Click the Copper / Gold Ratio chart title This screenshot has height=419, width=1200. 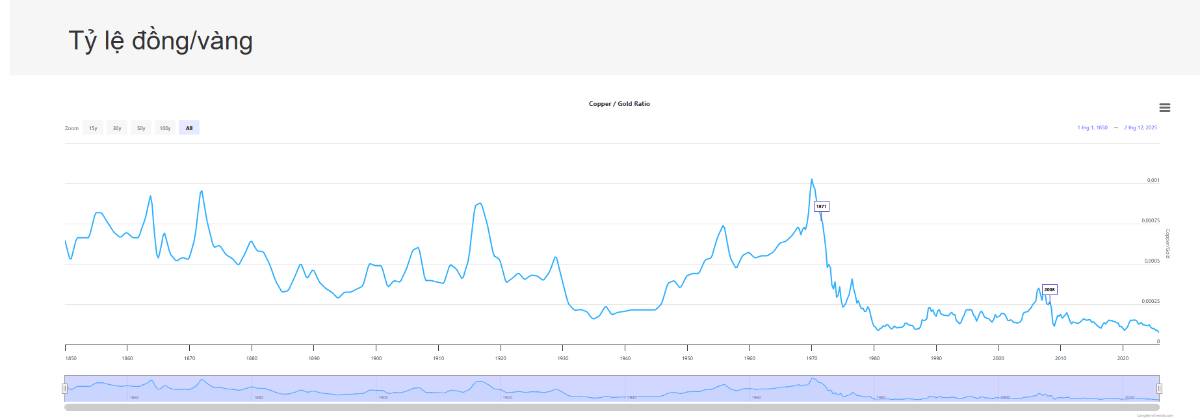pos(620,104)
